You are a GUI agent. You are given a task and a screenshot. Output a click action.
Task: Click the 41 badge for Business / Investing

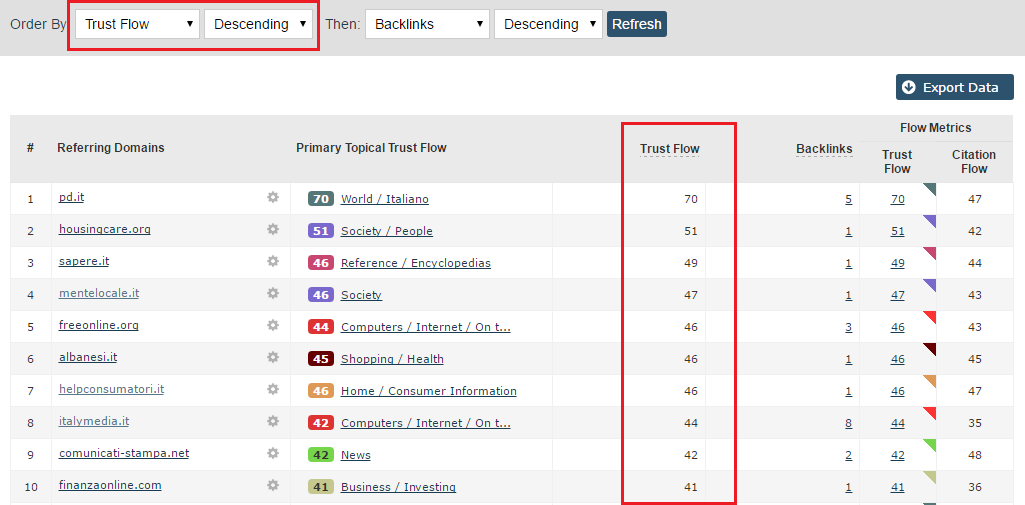321,487
